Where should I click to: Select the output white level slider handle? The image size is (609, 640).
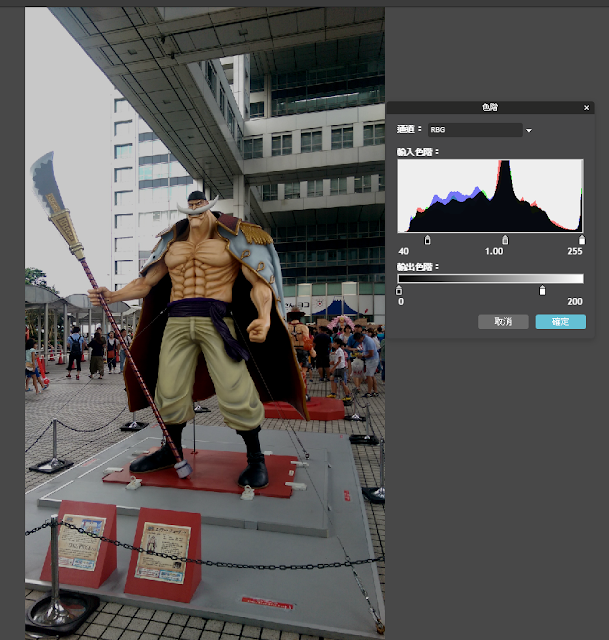(542, 290)
